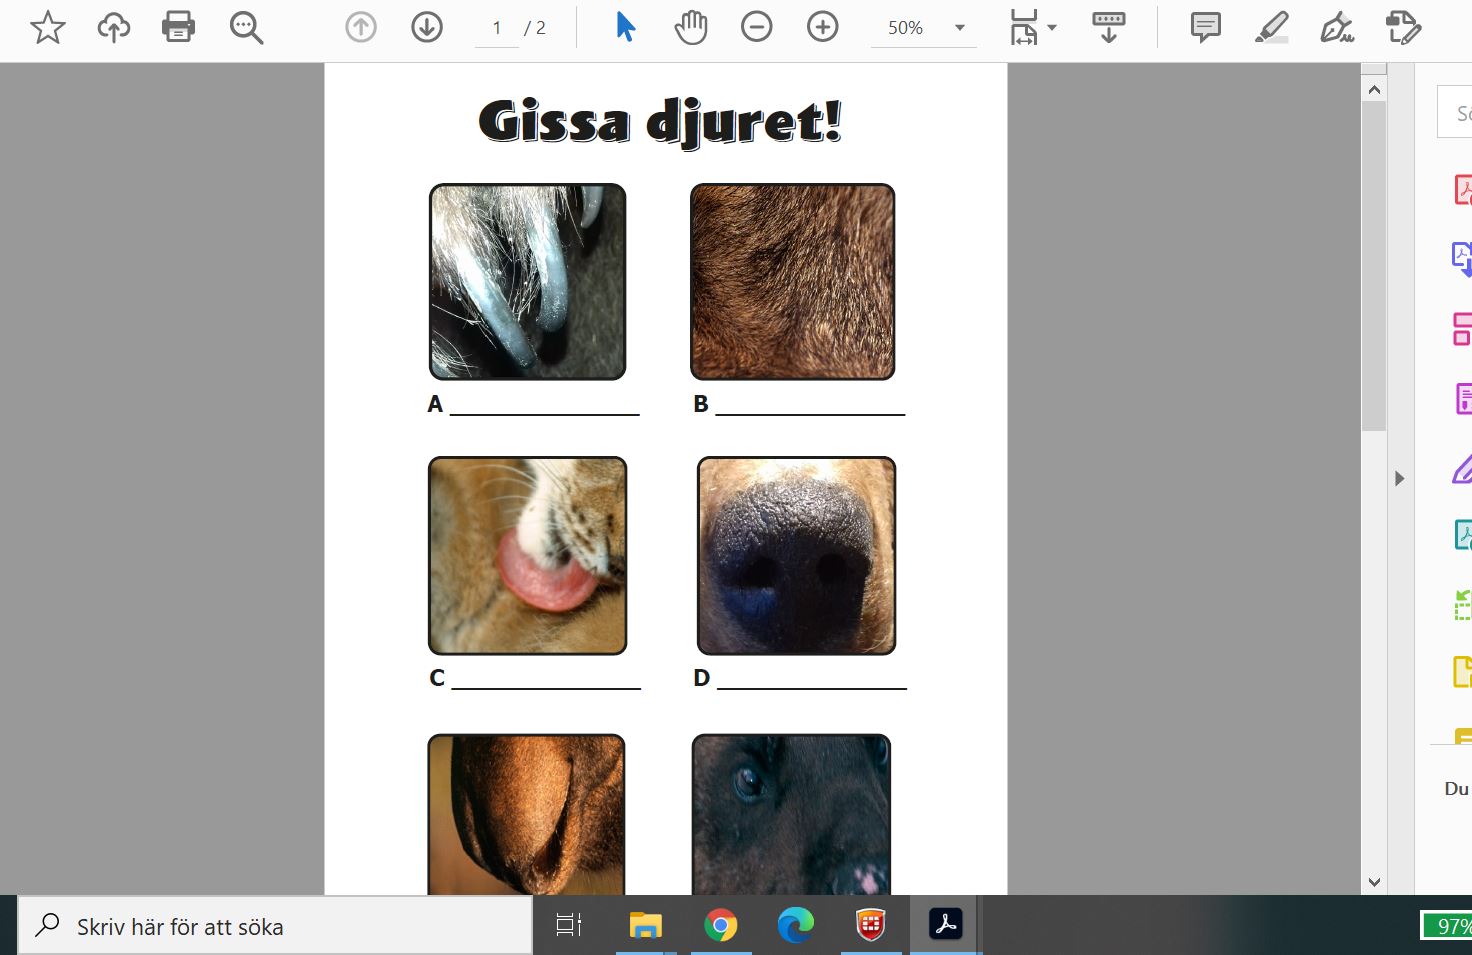Go to the next page with down arrow
This screenshot has width=1472, height=955.
pos(426,27)
